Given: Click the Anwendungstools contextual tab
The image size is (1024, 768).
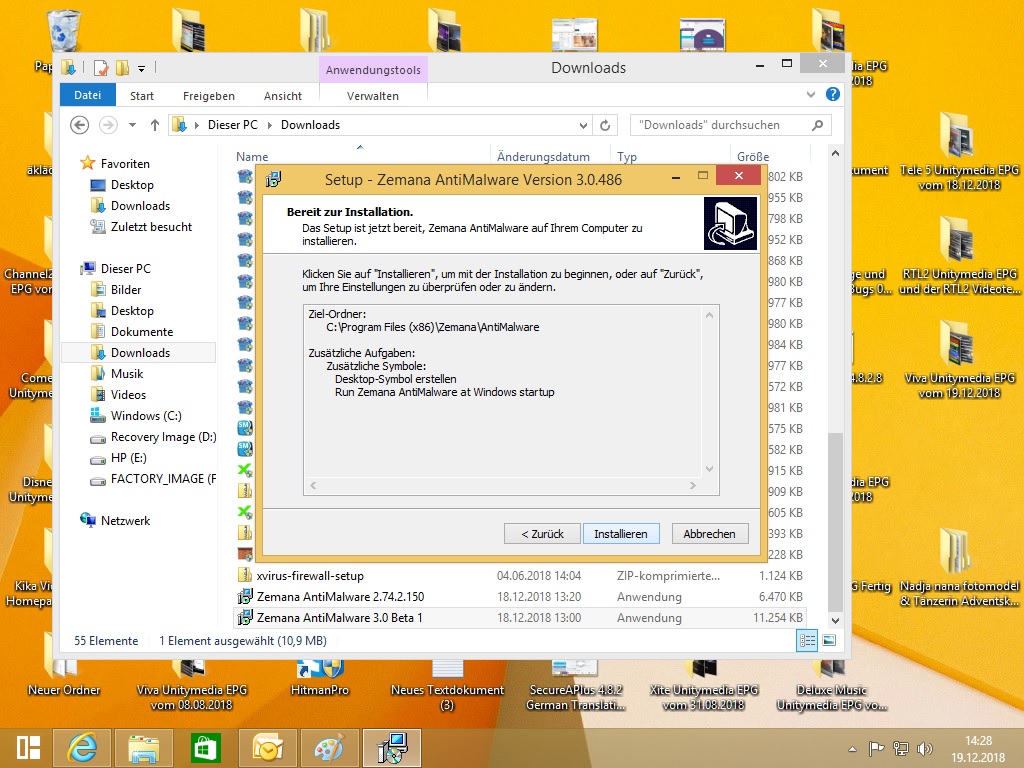Looking at the screenshot, I should coord(373,70).
